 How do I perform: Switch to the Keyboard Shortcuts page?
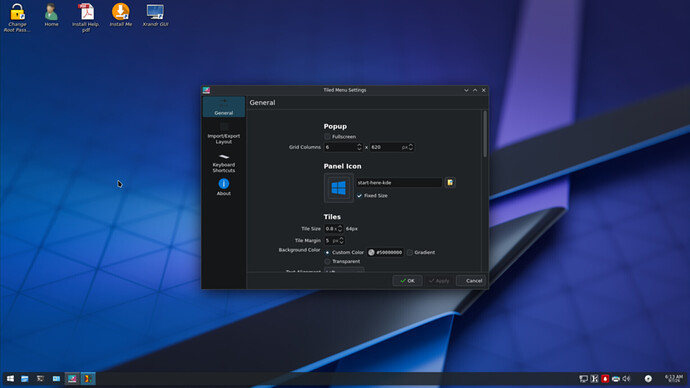pos(224,163)
